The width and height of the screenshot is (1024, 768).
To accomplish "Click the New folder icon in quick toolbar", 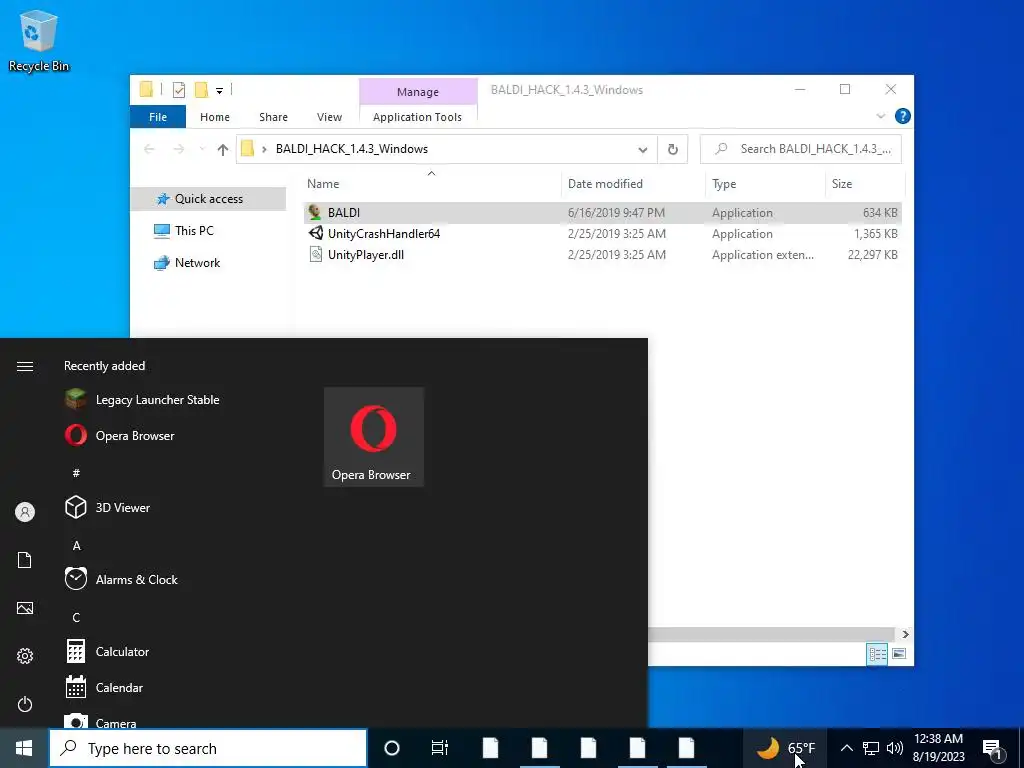I will pyautogui.click(x=201, y=89).
